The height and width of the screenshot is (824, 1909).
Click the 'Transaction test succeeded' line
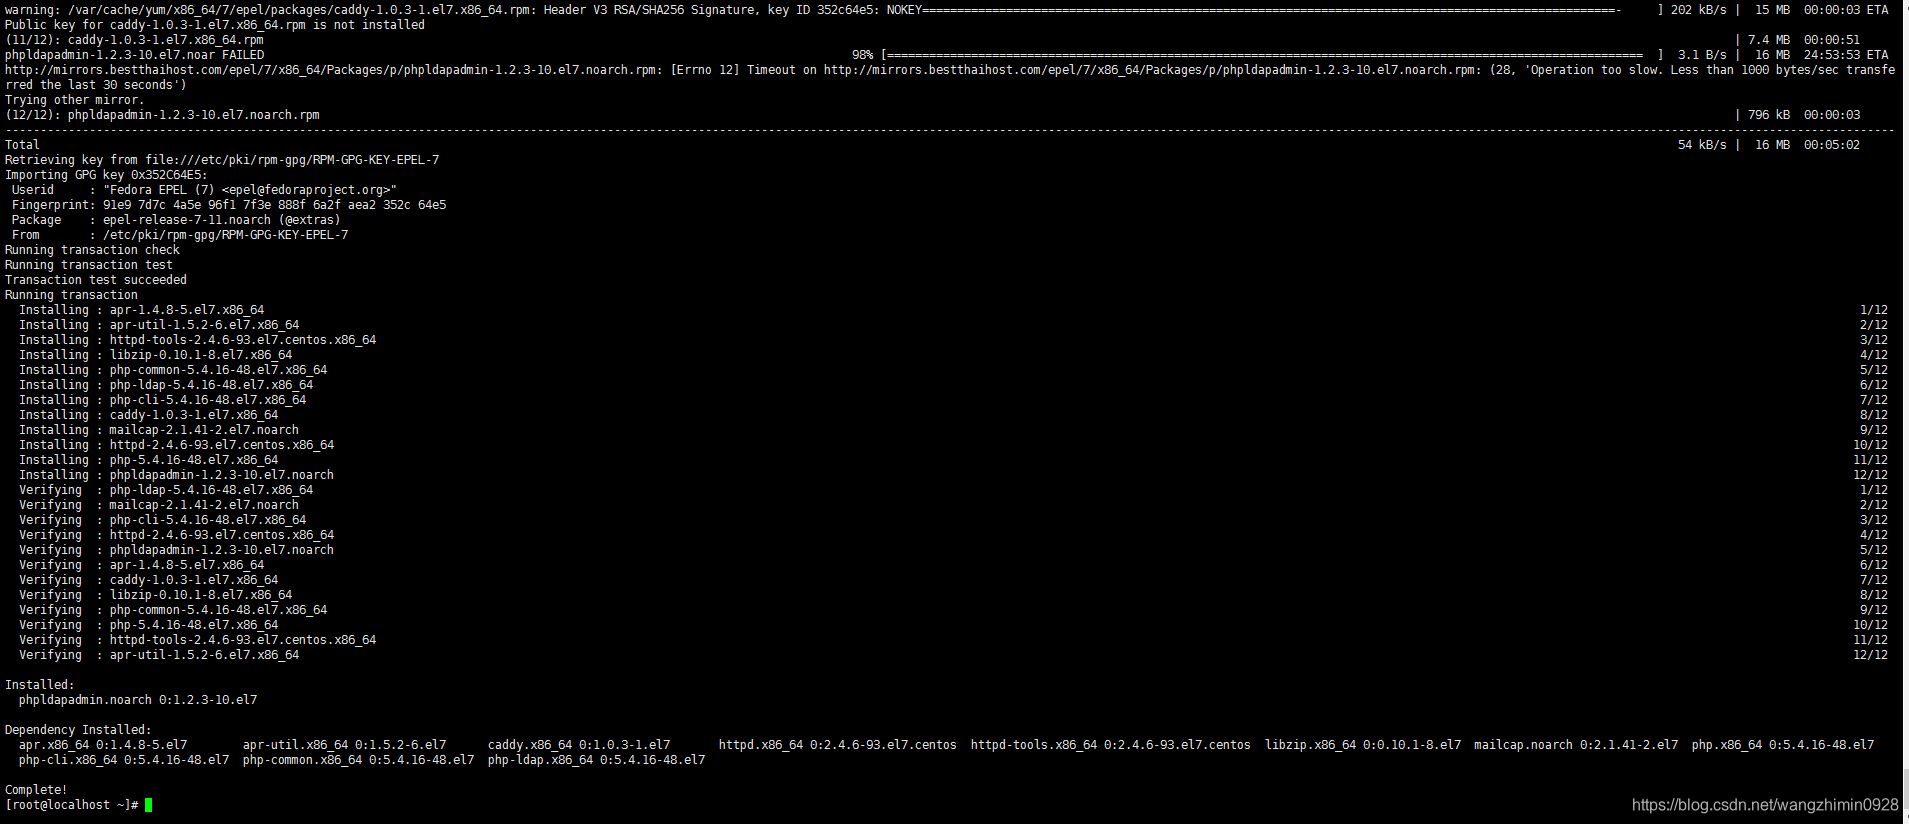(96, 280)
